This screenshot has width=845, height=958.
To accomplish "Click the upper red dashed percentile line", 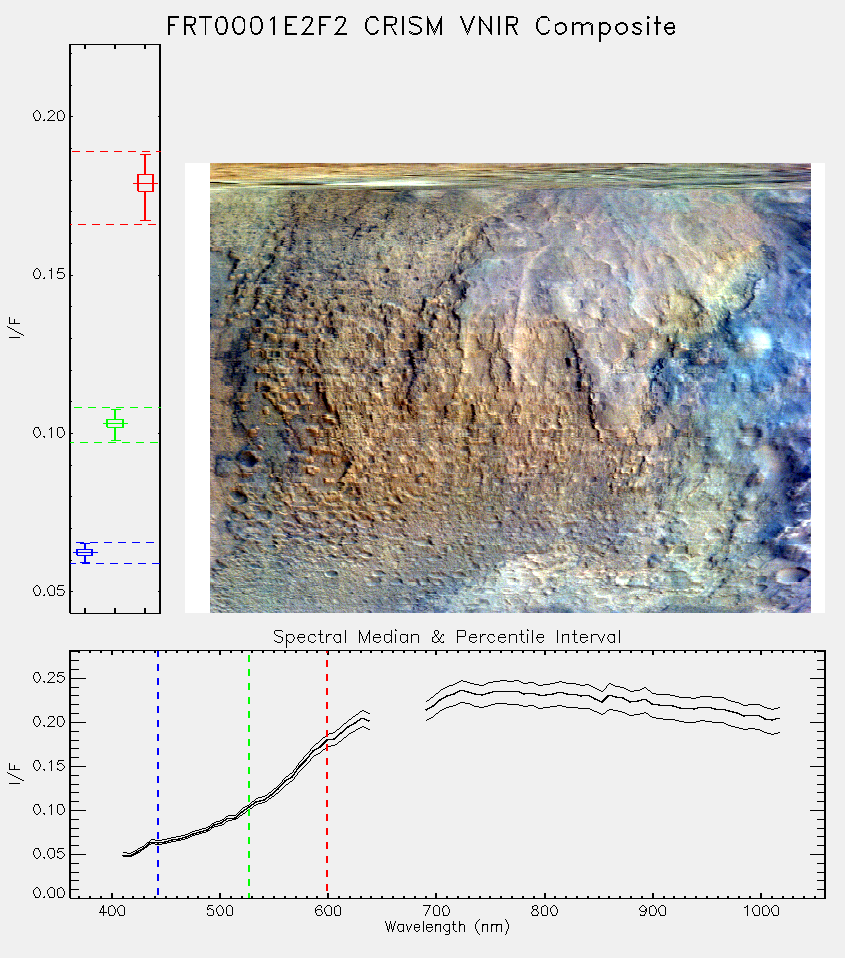I will pos(115,151).
